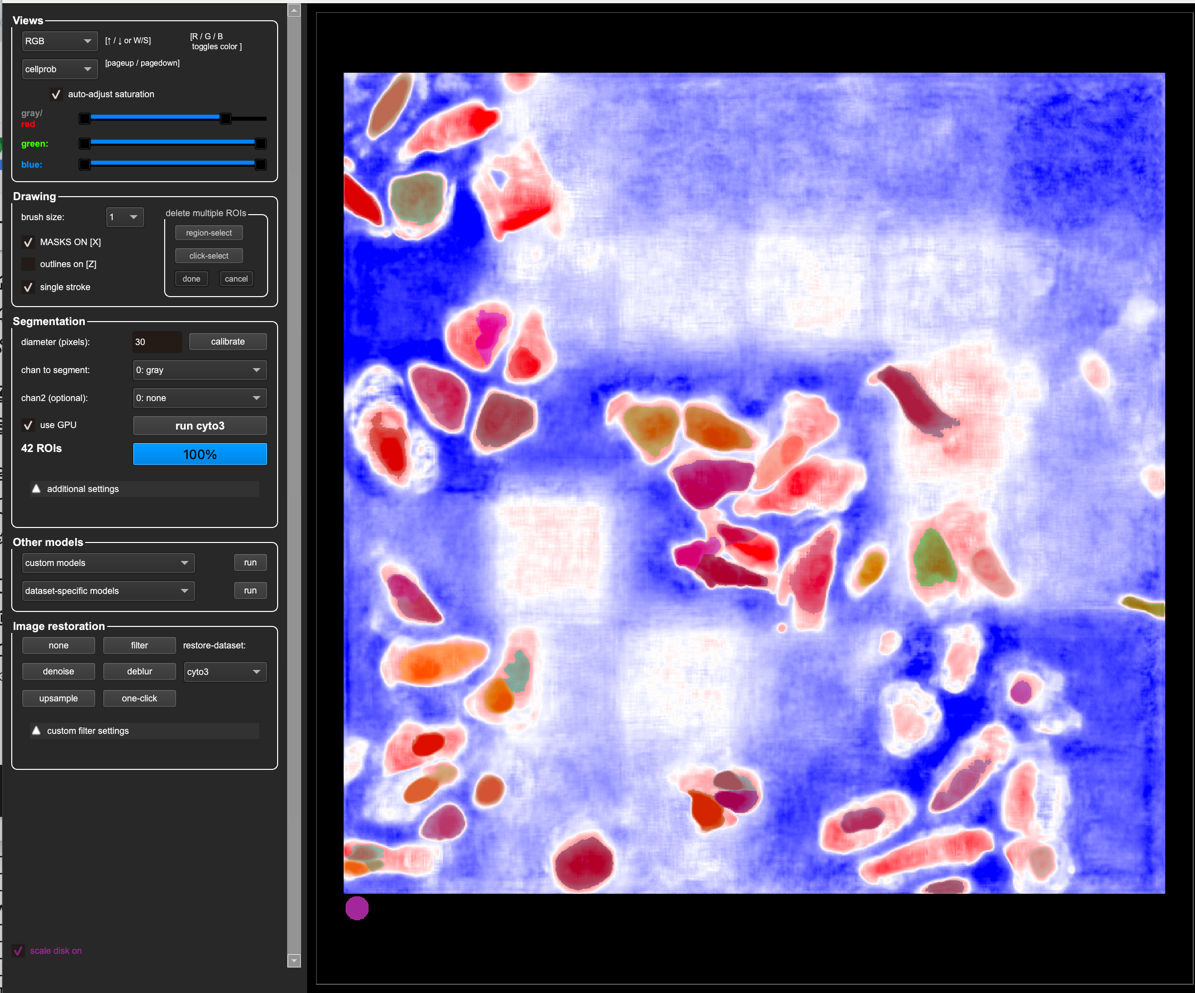Toggle scale disk on checkbox
Viewport: 1195px width, 993px height.
tap(18, 950)
